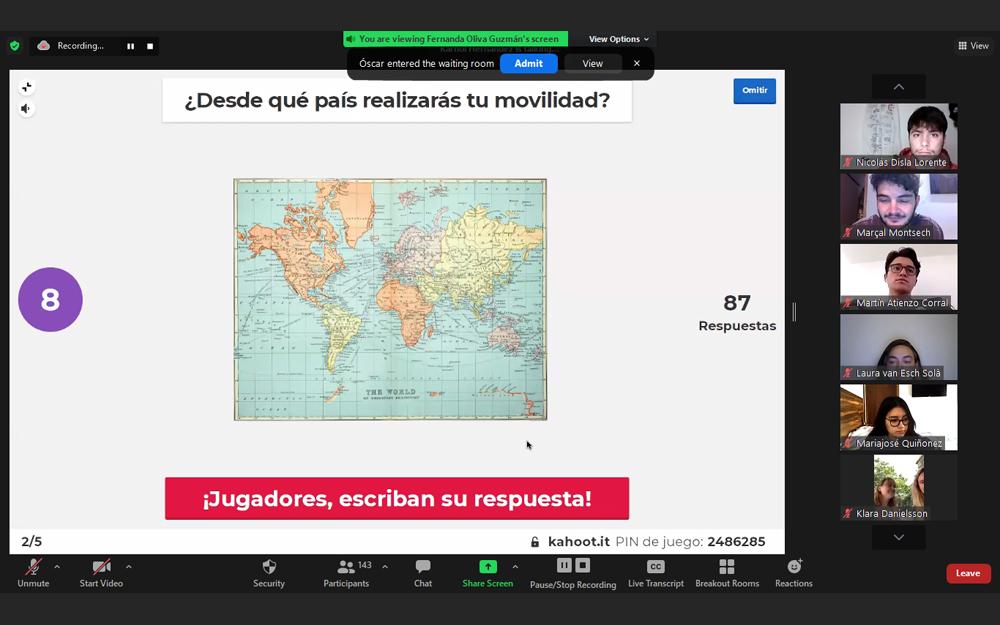
Task: Unmute the microphone
Action: (x=33, y=573)
